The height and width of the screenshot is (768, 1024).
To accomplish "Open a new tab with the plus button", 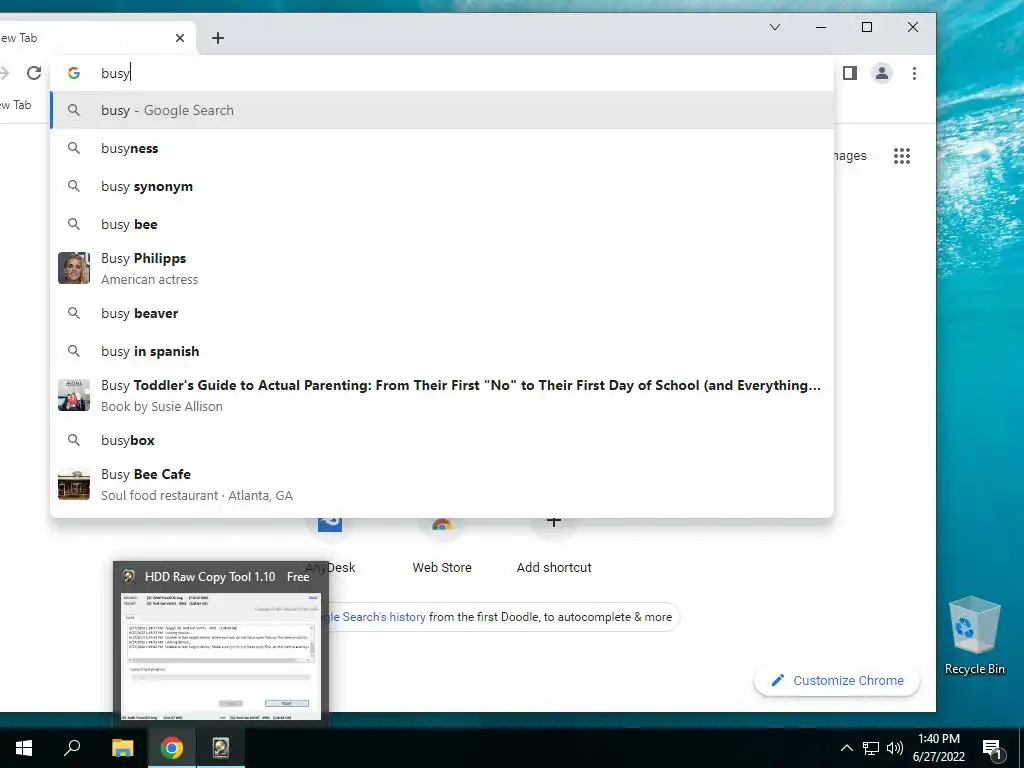I will [218, 38].
